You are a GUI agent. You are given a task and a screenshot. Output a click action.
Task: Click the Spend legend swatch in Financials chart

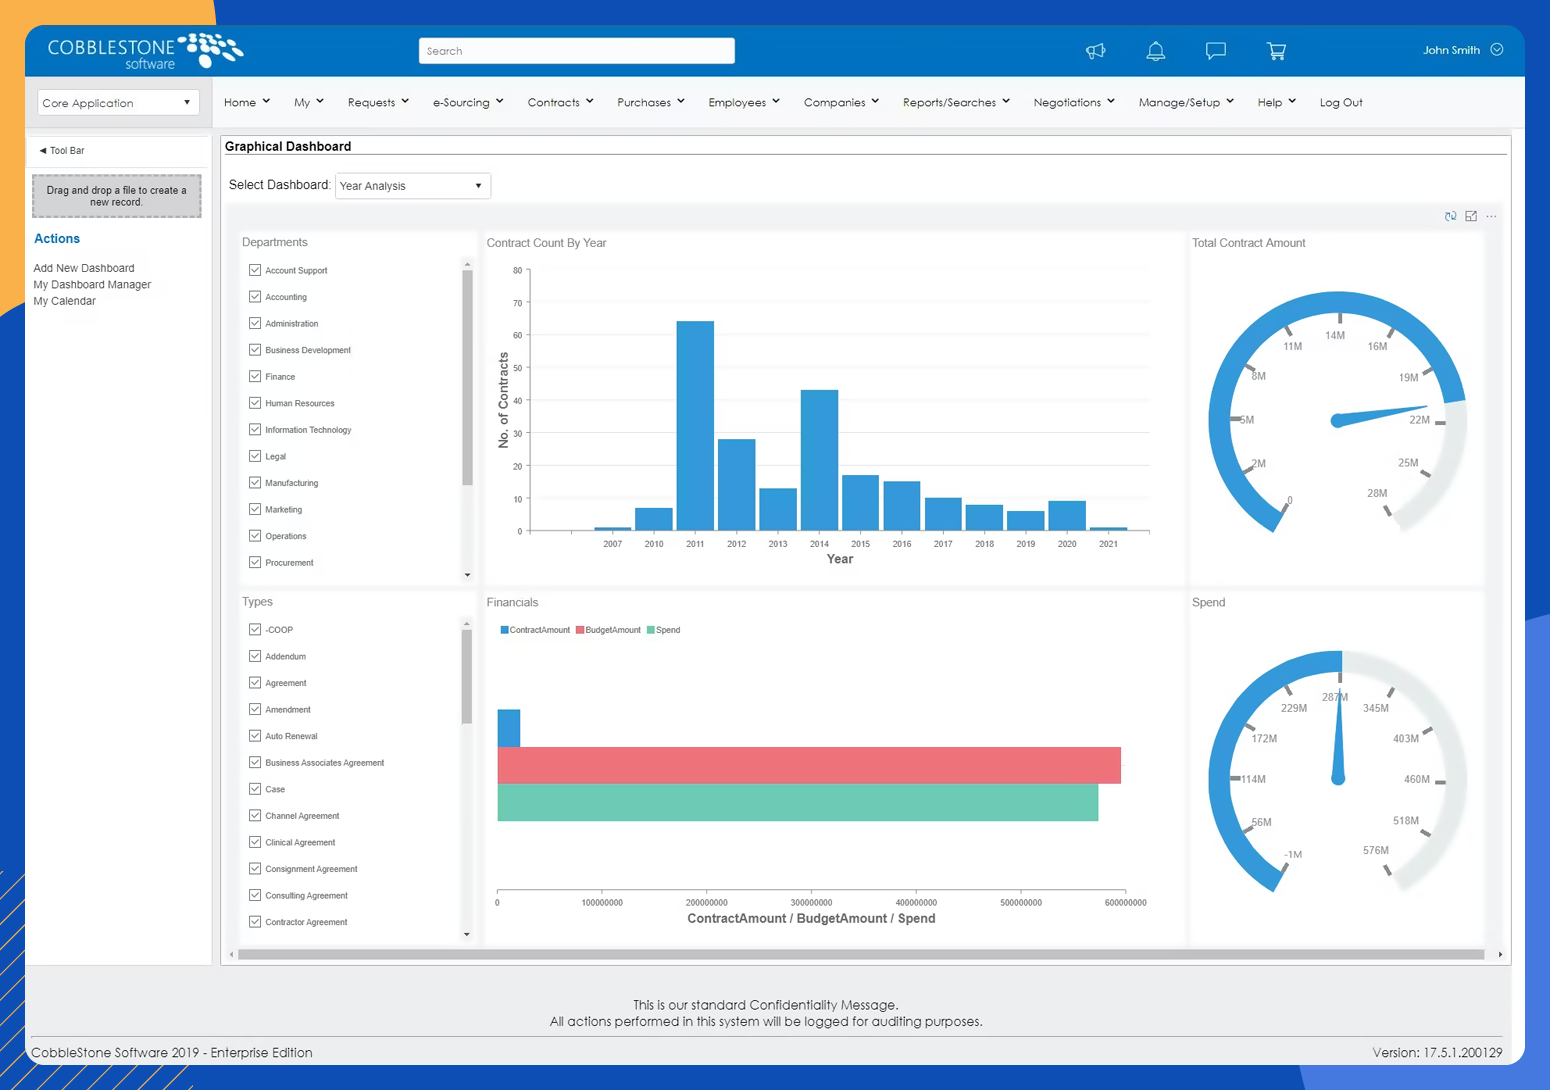pyautogui.click(x=650, y=629)
